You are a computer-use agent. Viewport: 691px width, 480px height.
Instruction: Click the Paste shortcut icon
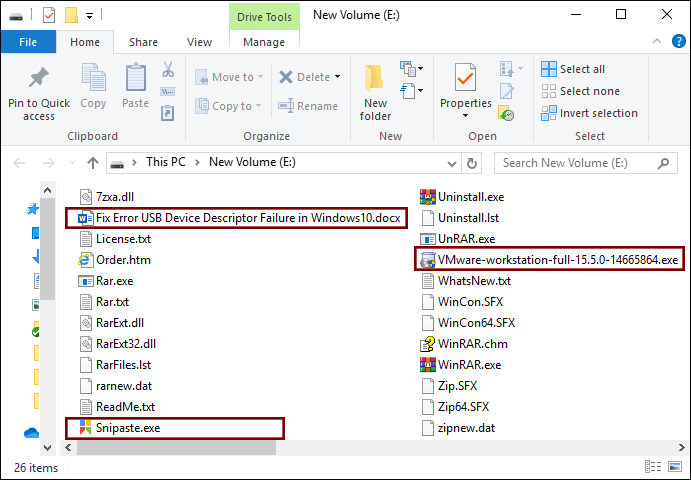tap(168, 113)
